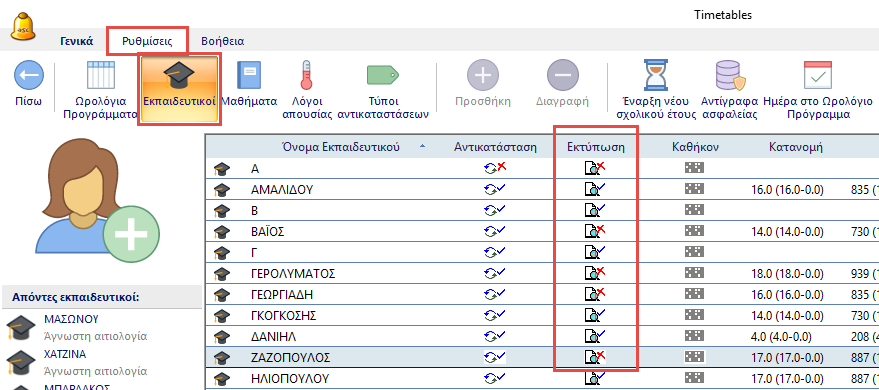Toggle Εκτύπωση print flag for ΒΑΪΟΣ

pyautogui.click(x=595, y=231)
